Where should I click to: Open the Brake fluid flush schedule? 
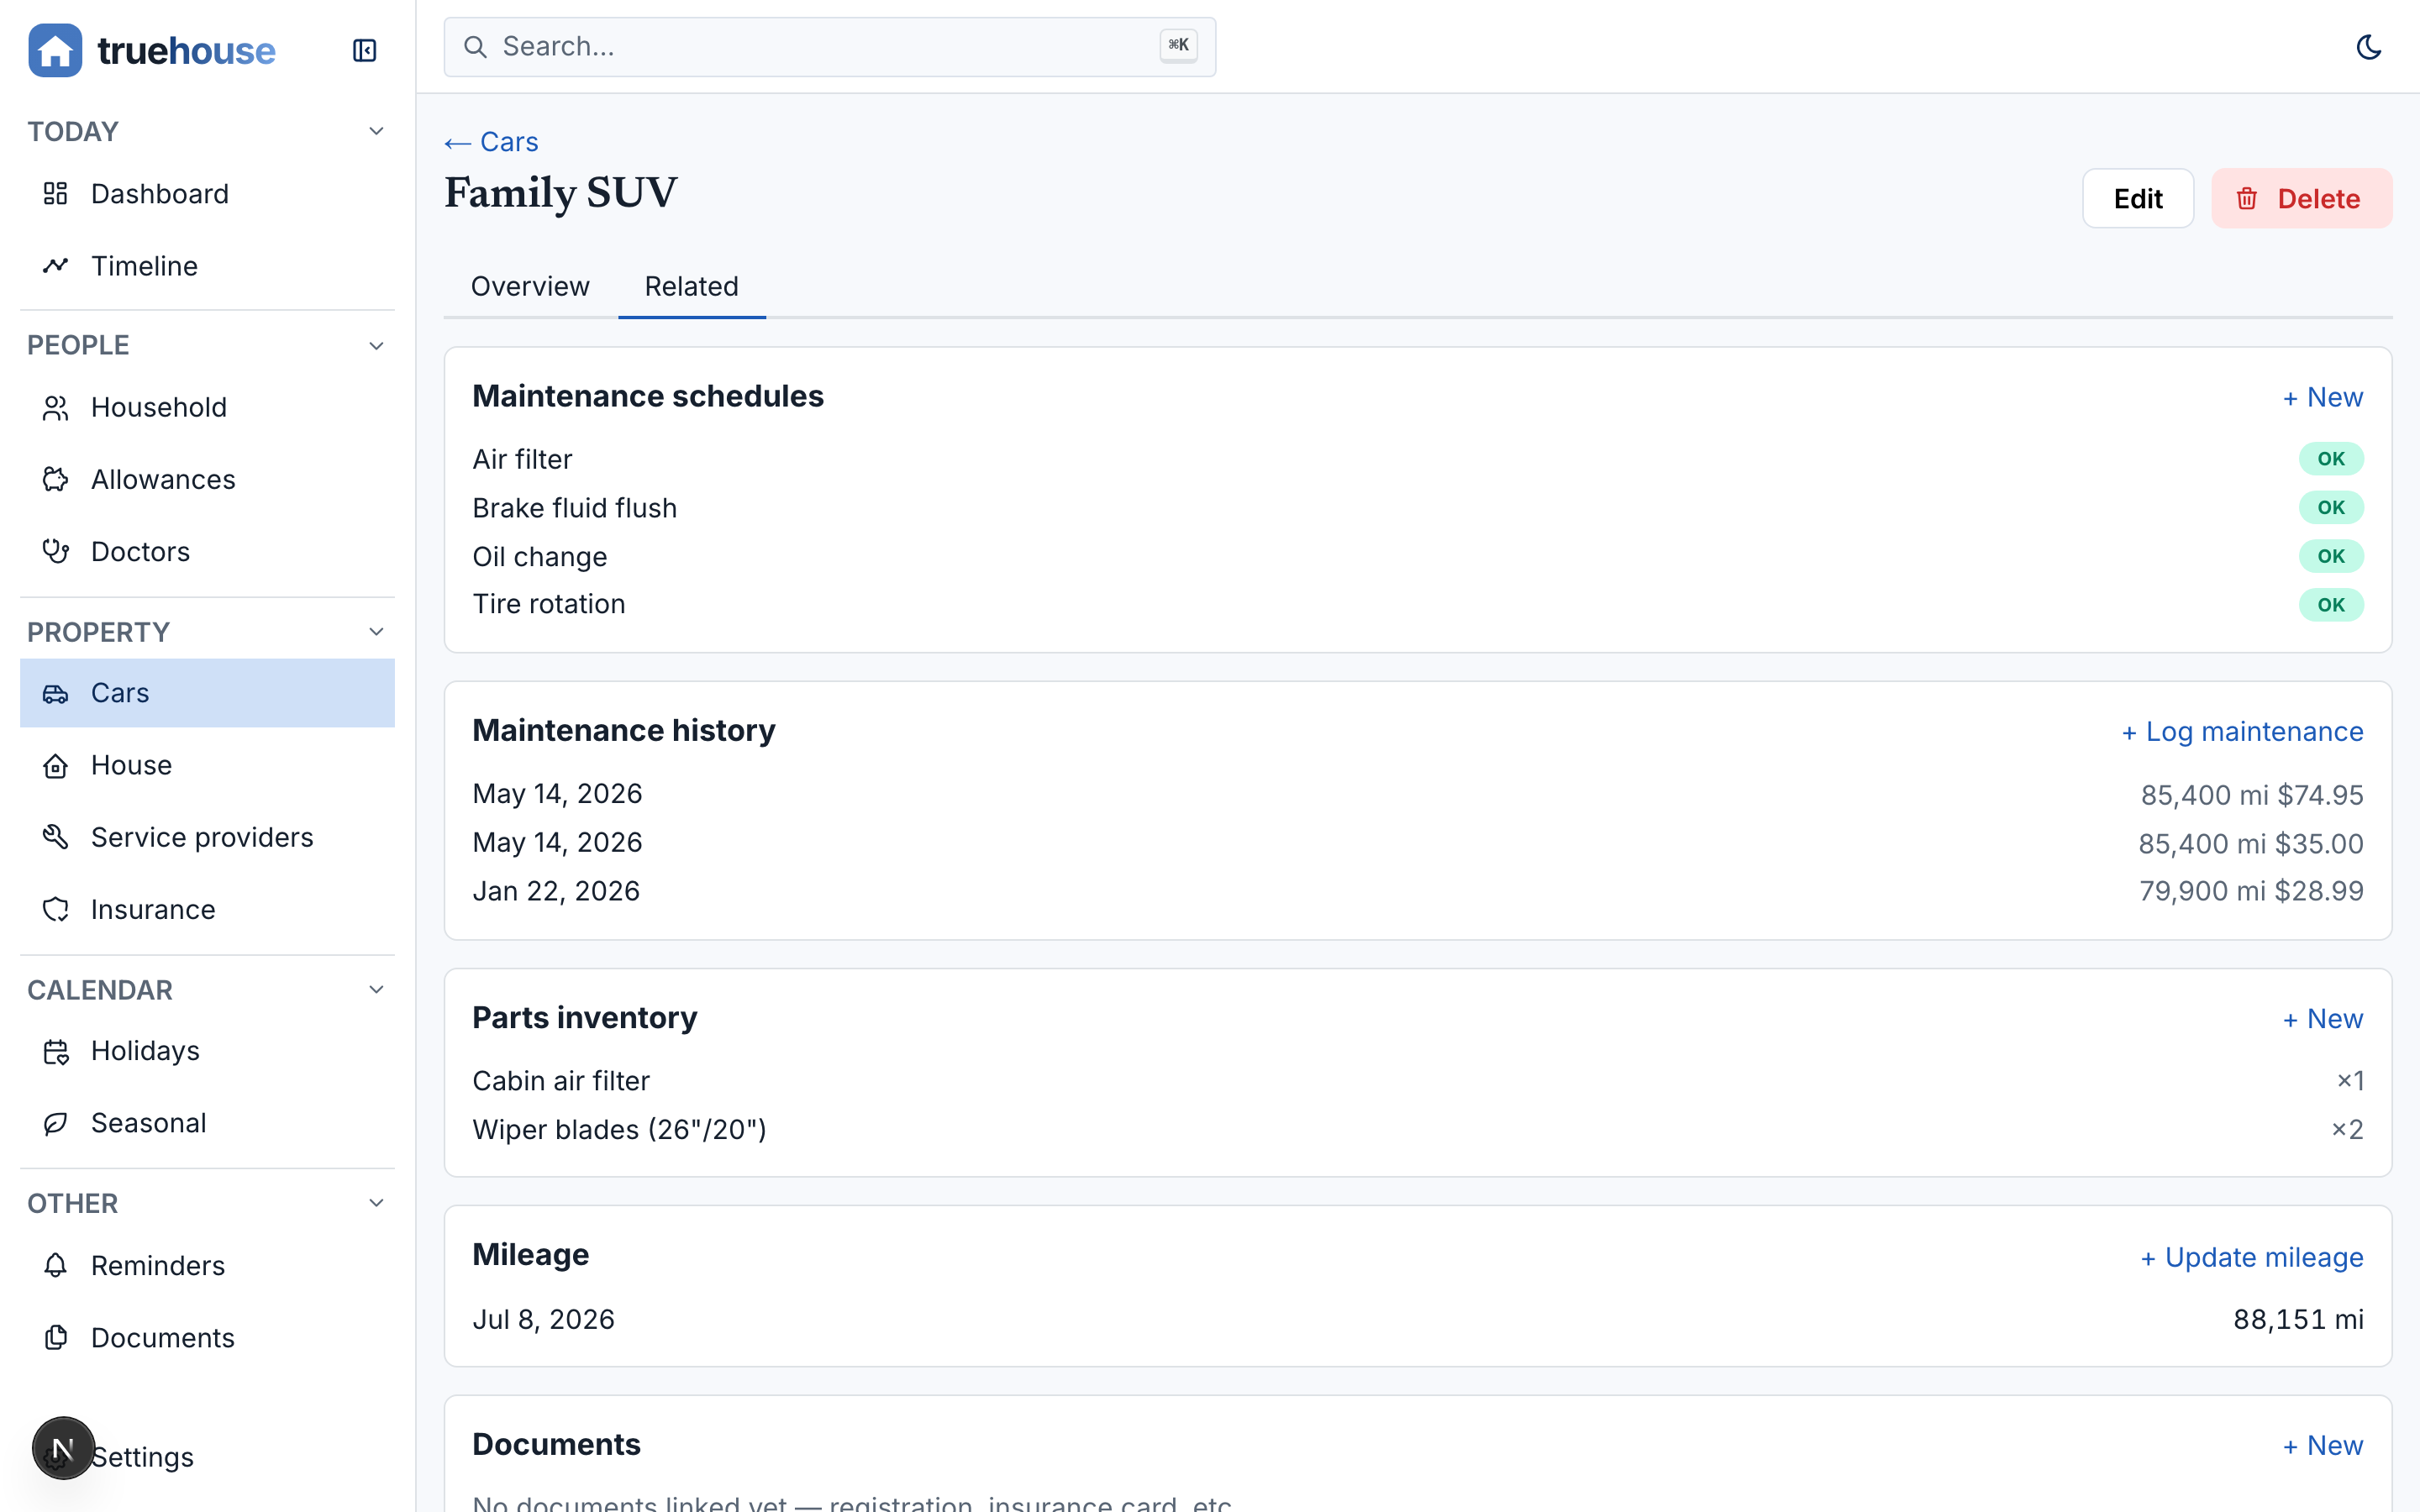tap(1417, 508)
